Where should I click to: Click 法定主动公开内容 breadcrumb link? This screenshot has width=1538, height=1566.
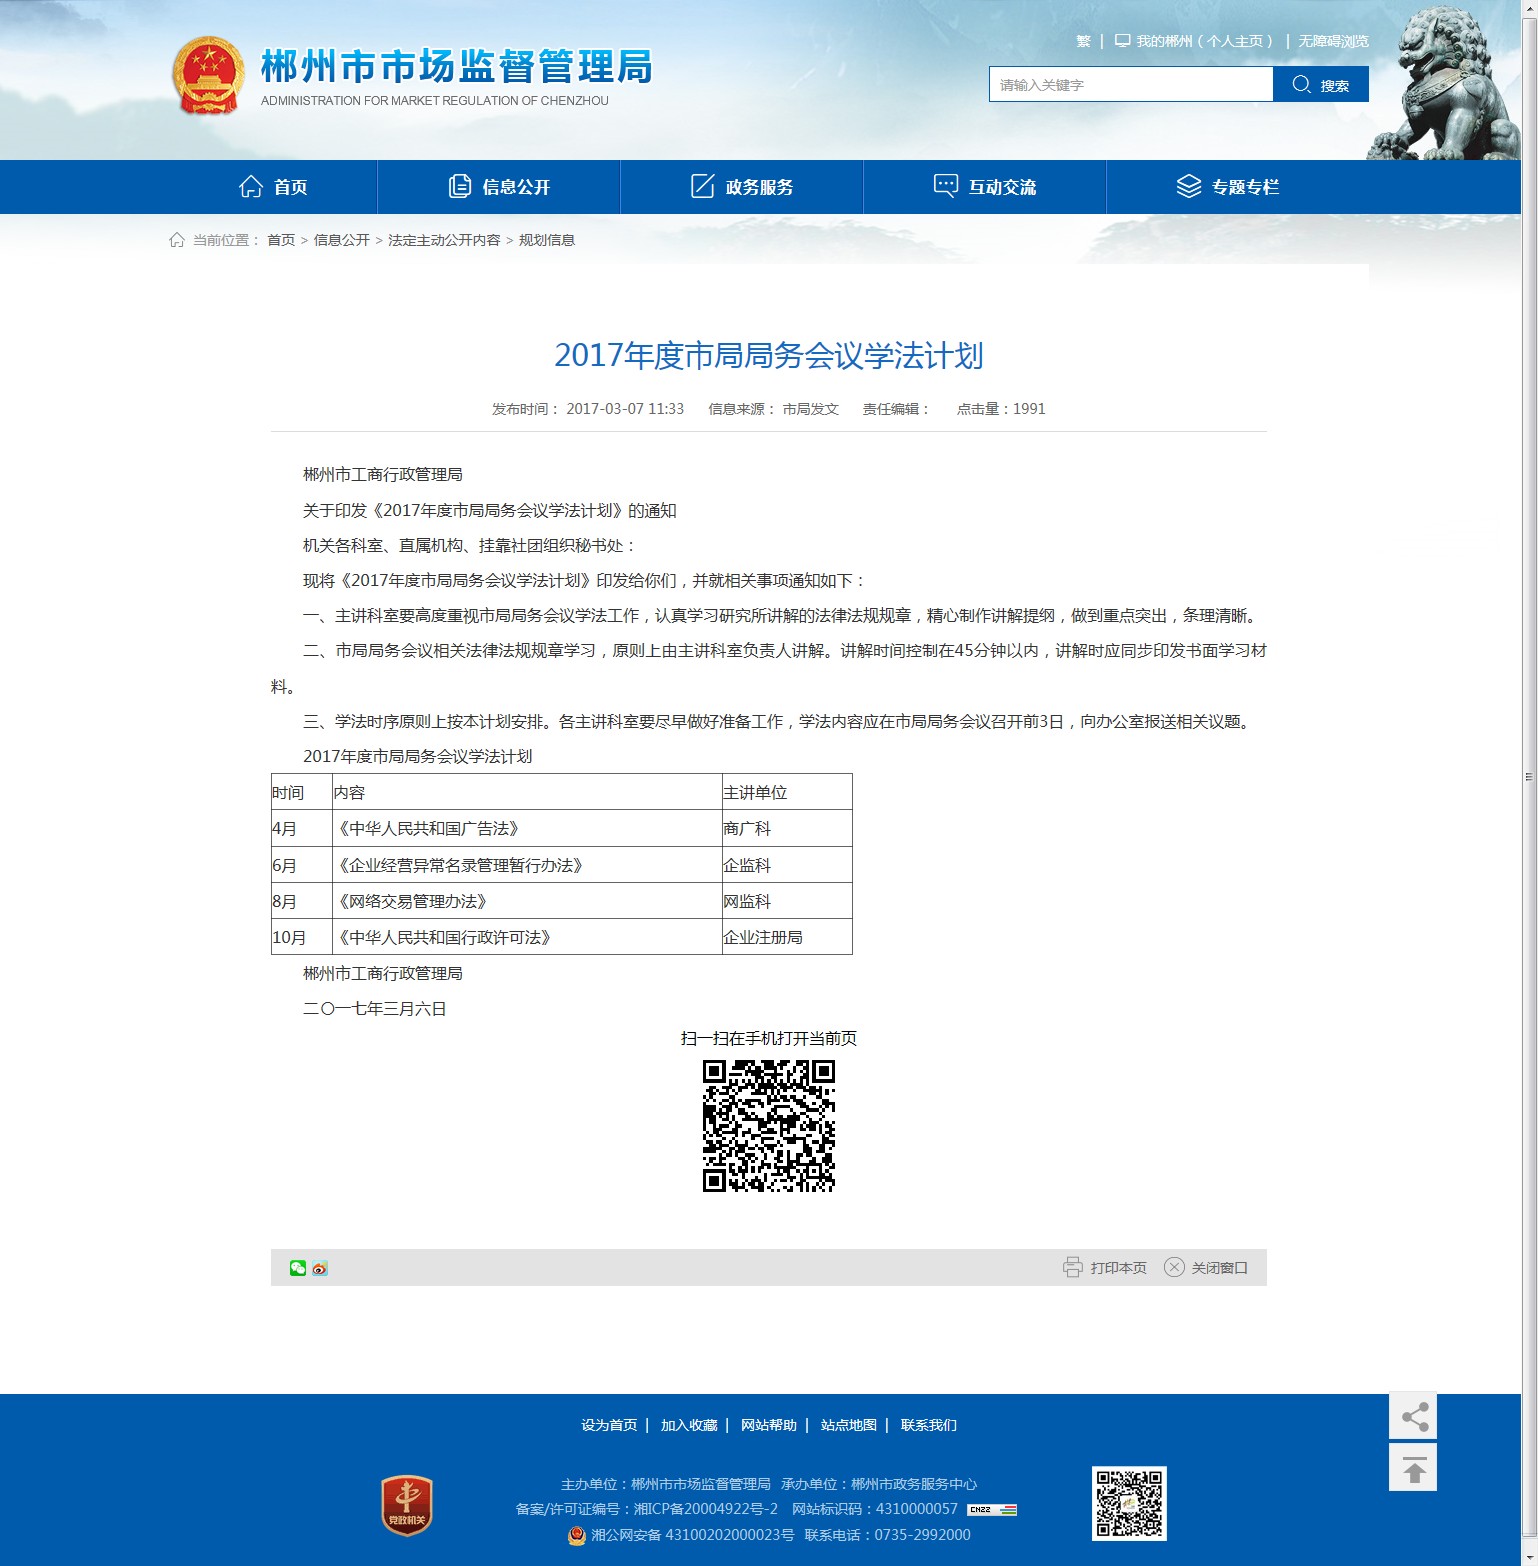click(444, 240)
